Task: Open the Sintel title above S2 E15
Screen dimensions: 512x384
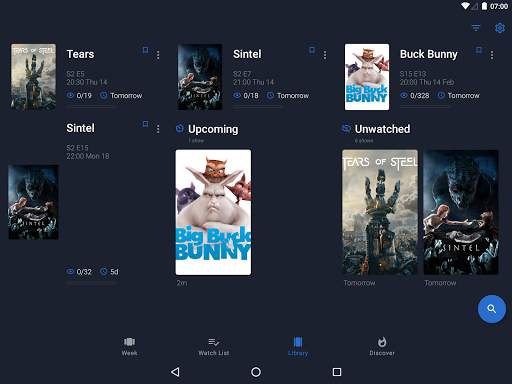Action: (80, 128)
